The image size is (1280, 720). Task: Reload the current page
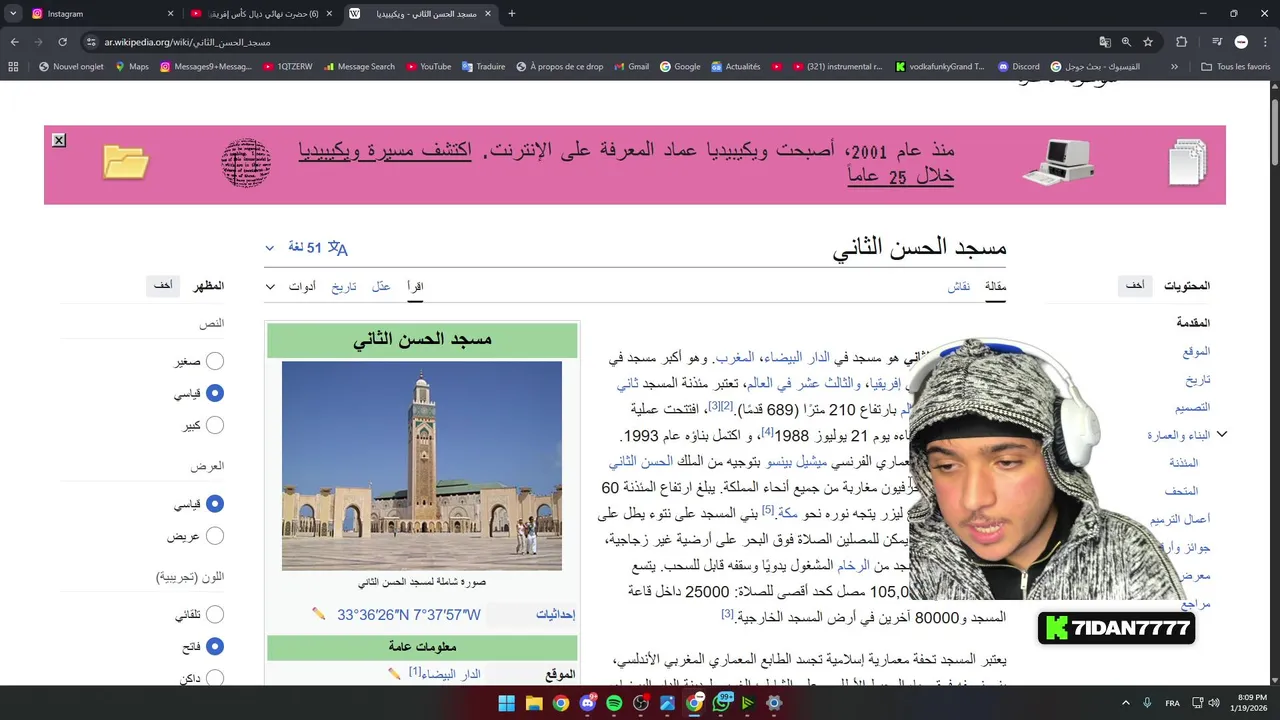coord(62,42)
